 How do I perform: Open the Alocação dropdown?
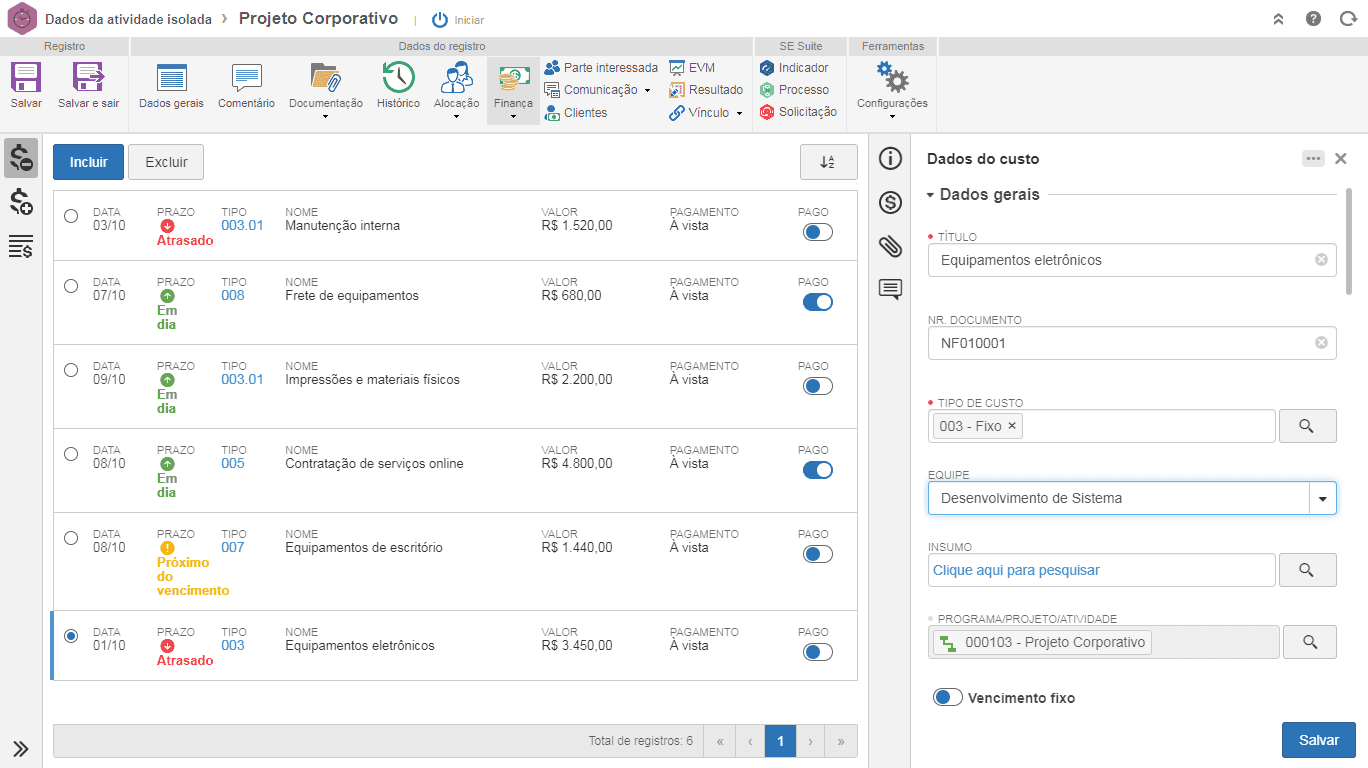coord(457,91)
